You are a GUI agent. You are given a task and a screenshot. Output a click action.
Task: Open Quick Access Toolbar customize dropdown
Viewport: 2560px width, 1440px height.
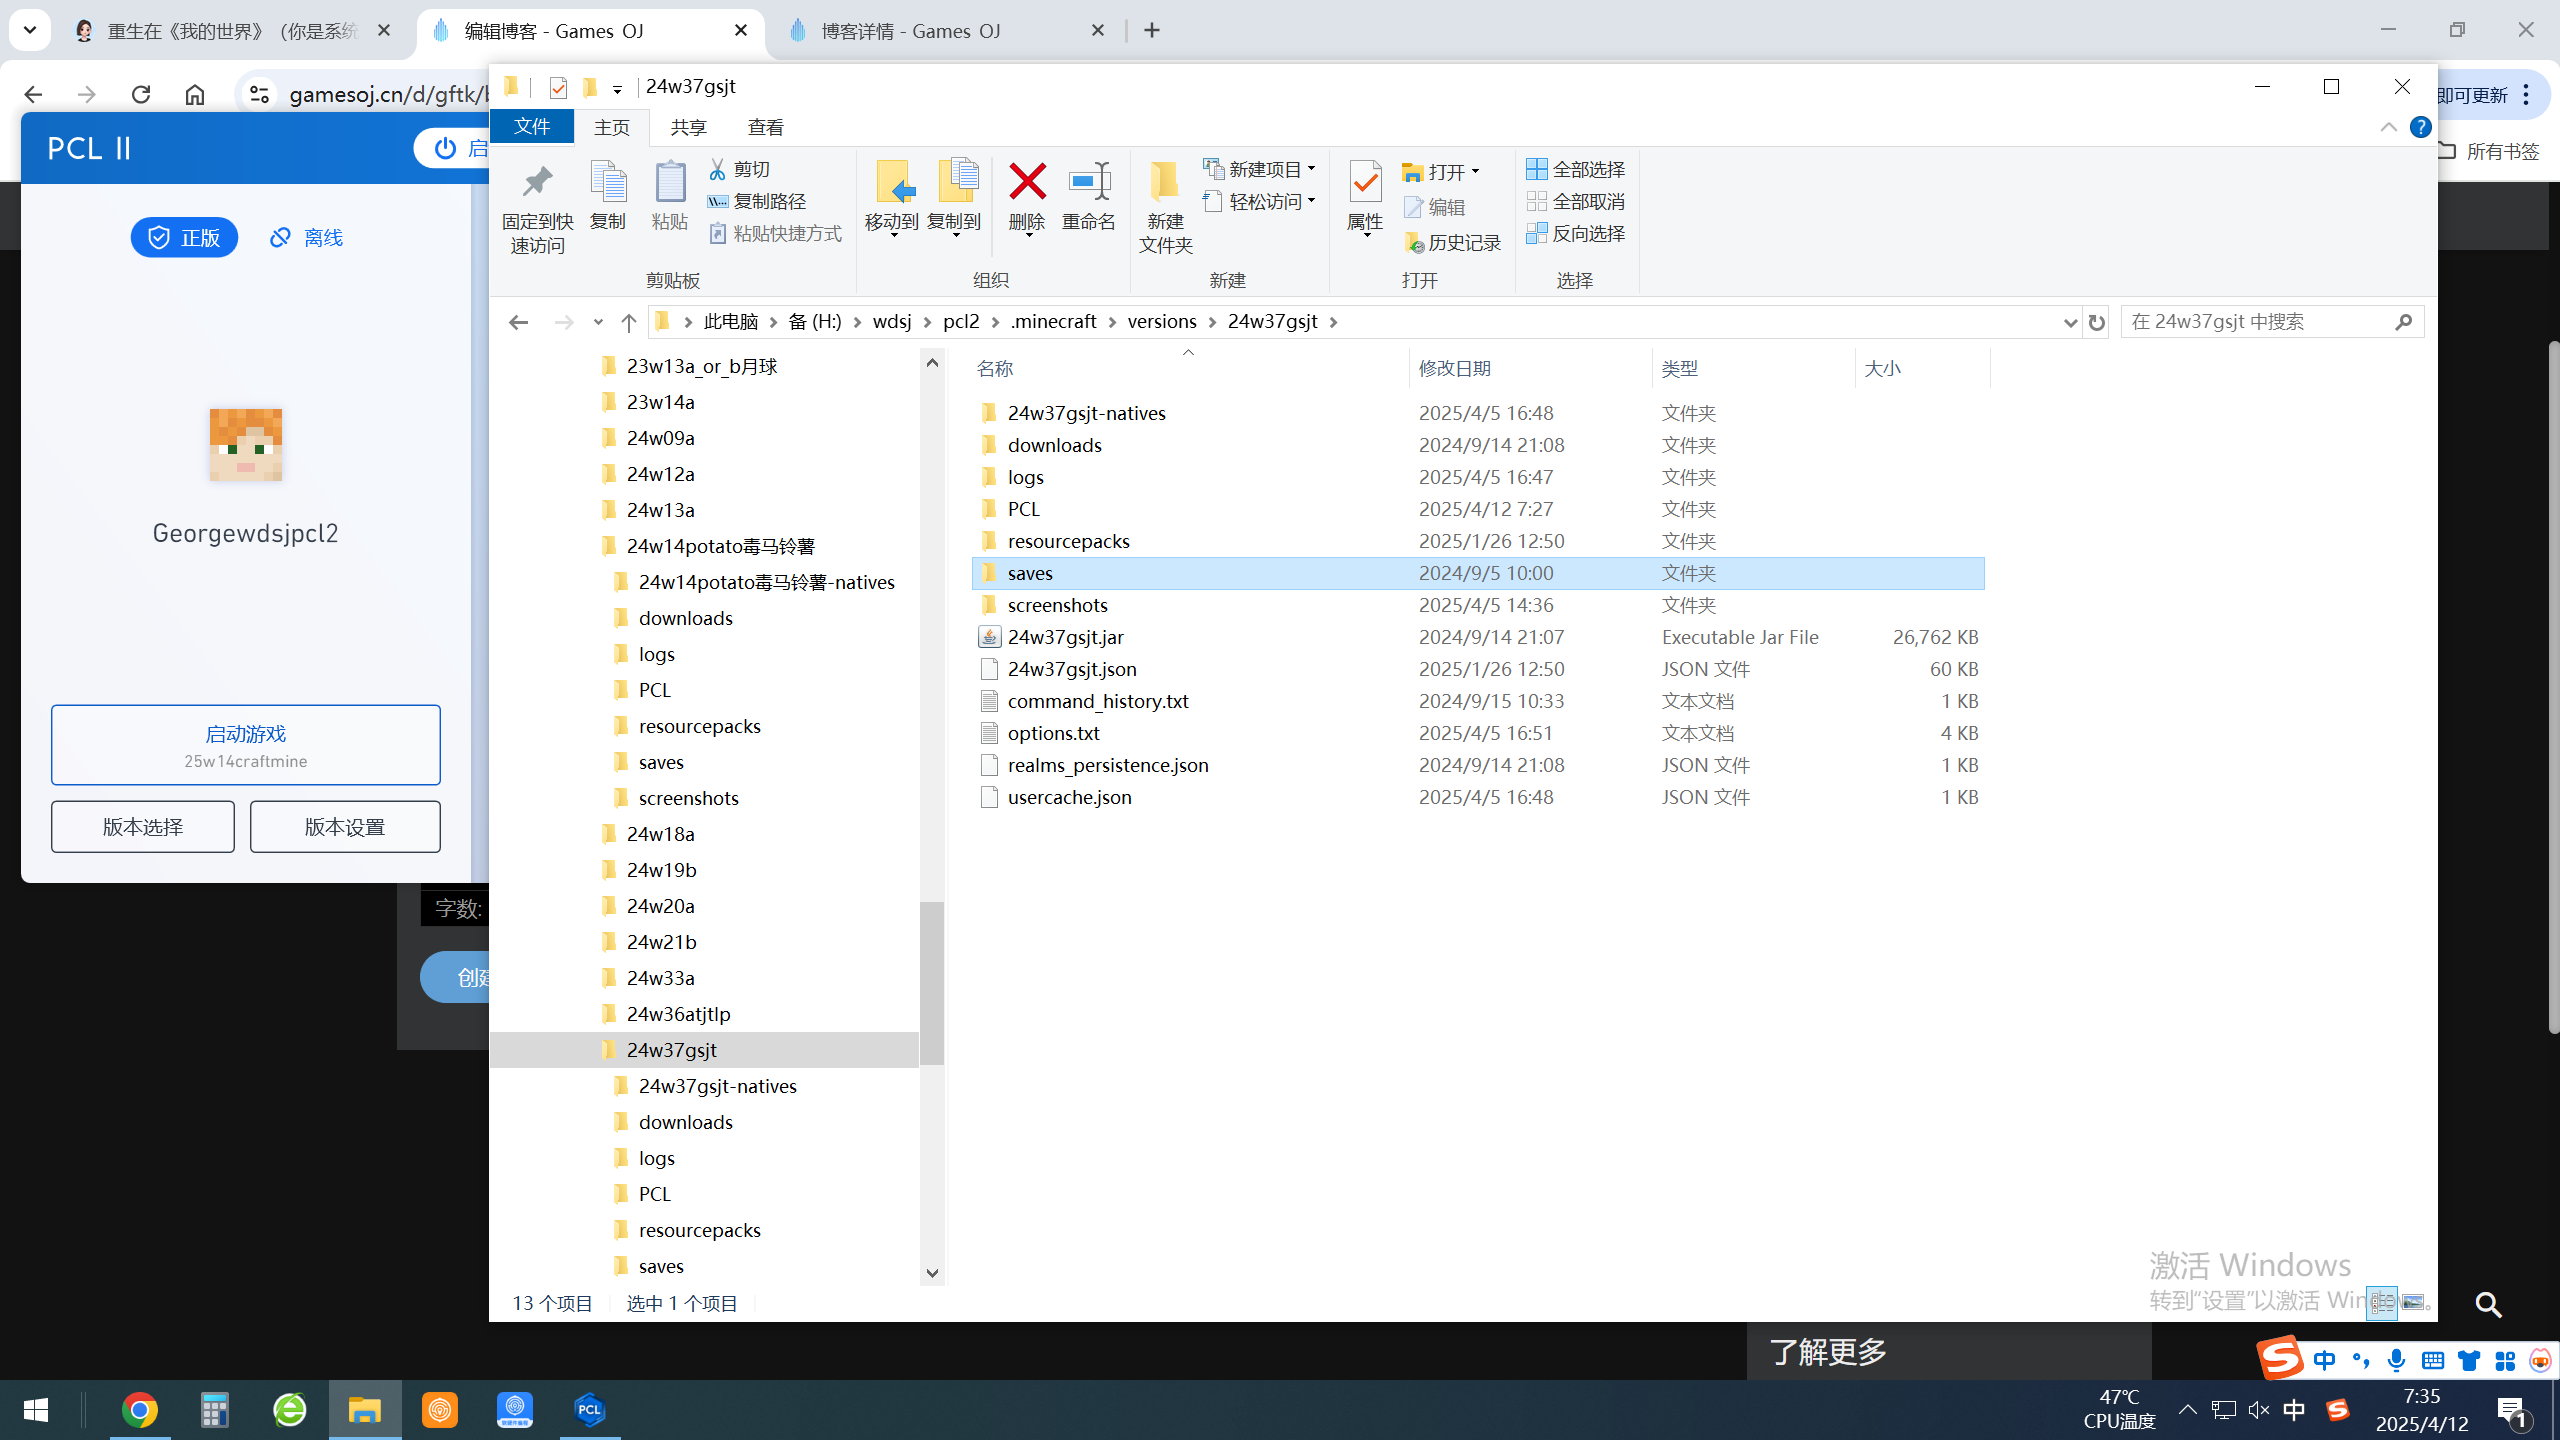coord(617,89)
